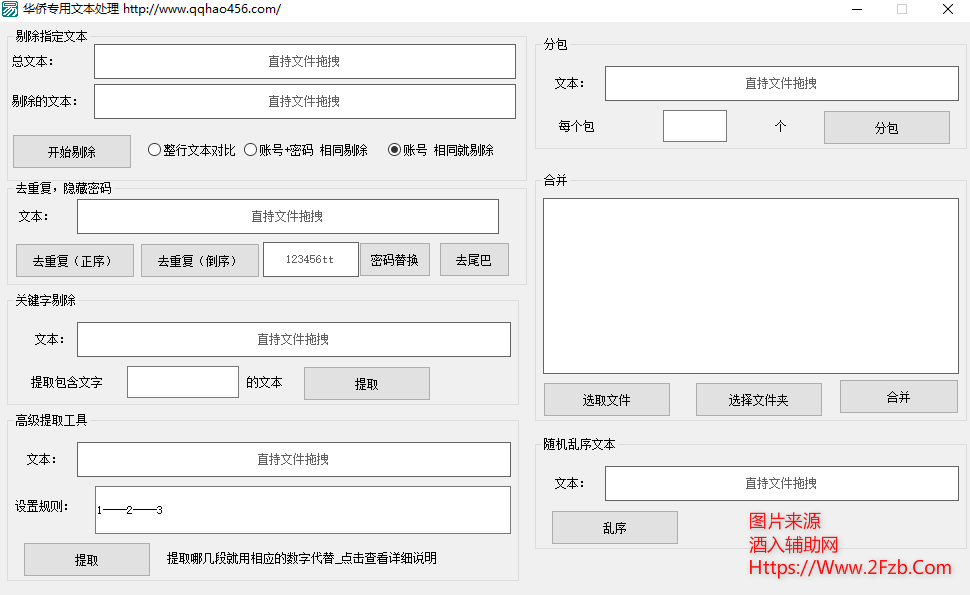
Task: Click the 每个包 count input field
Action: coord(694,127)
